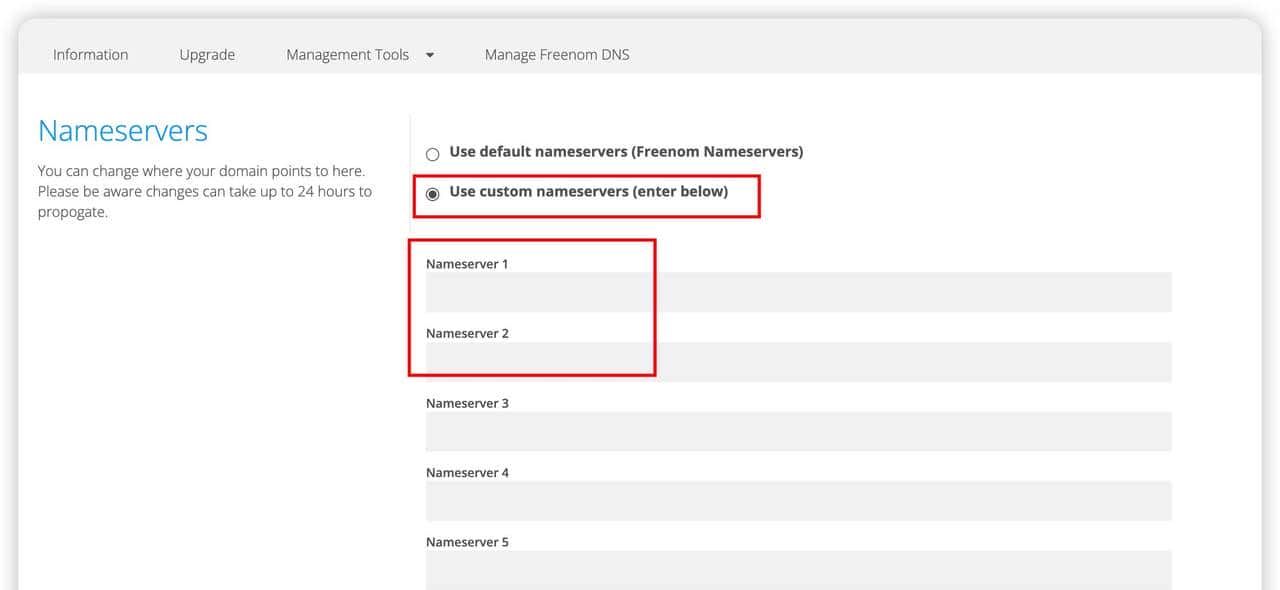Select the default Freenom nameservers radio button
The height and width of the screenshot is (590, 1280).
(433, 154)
